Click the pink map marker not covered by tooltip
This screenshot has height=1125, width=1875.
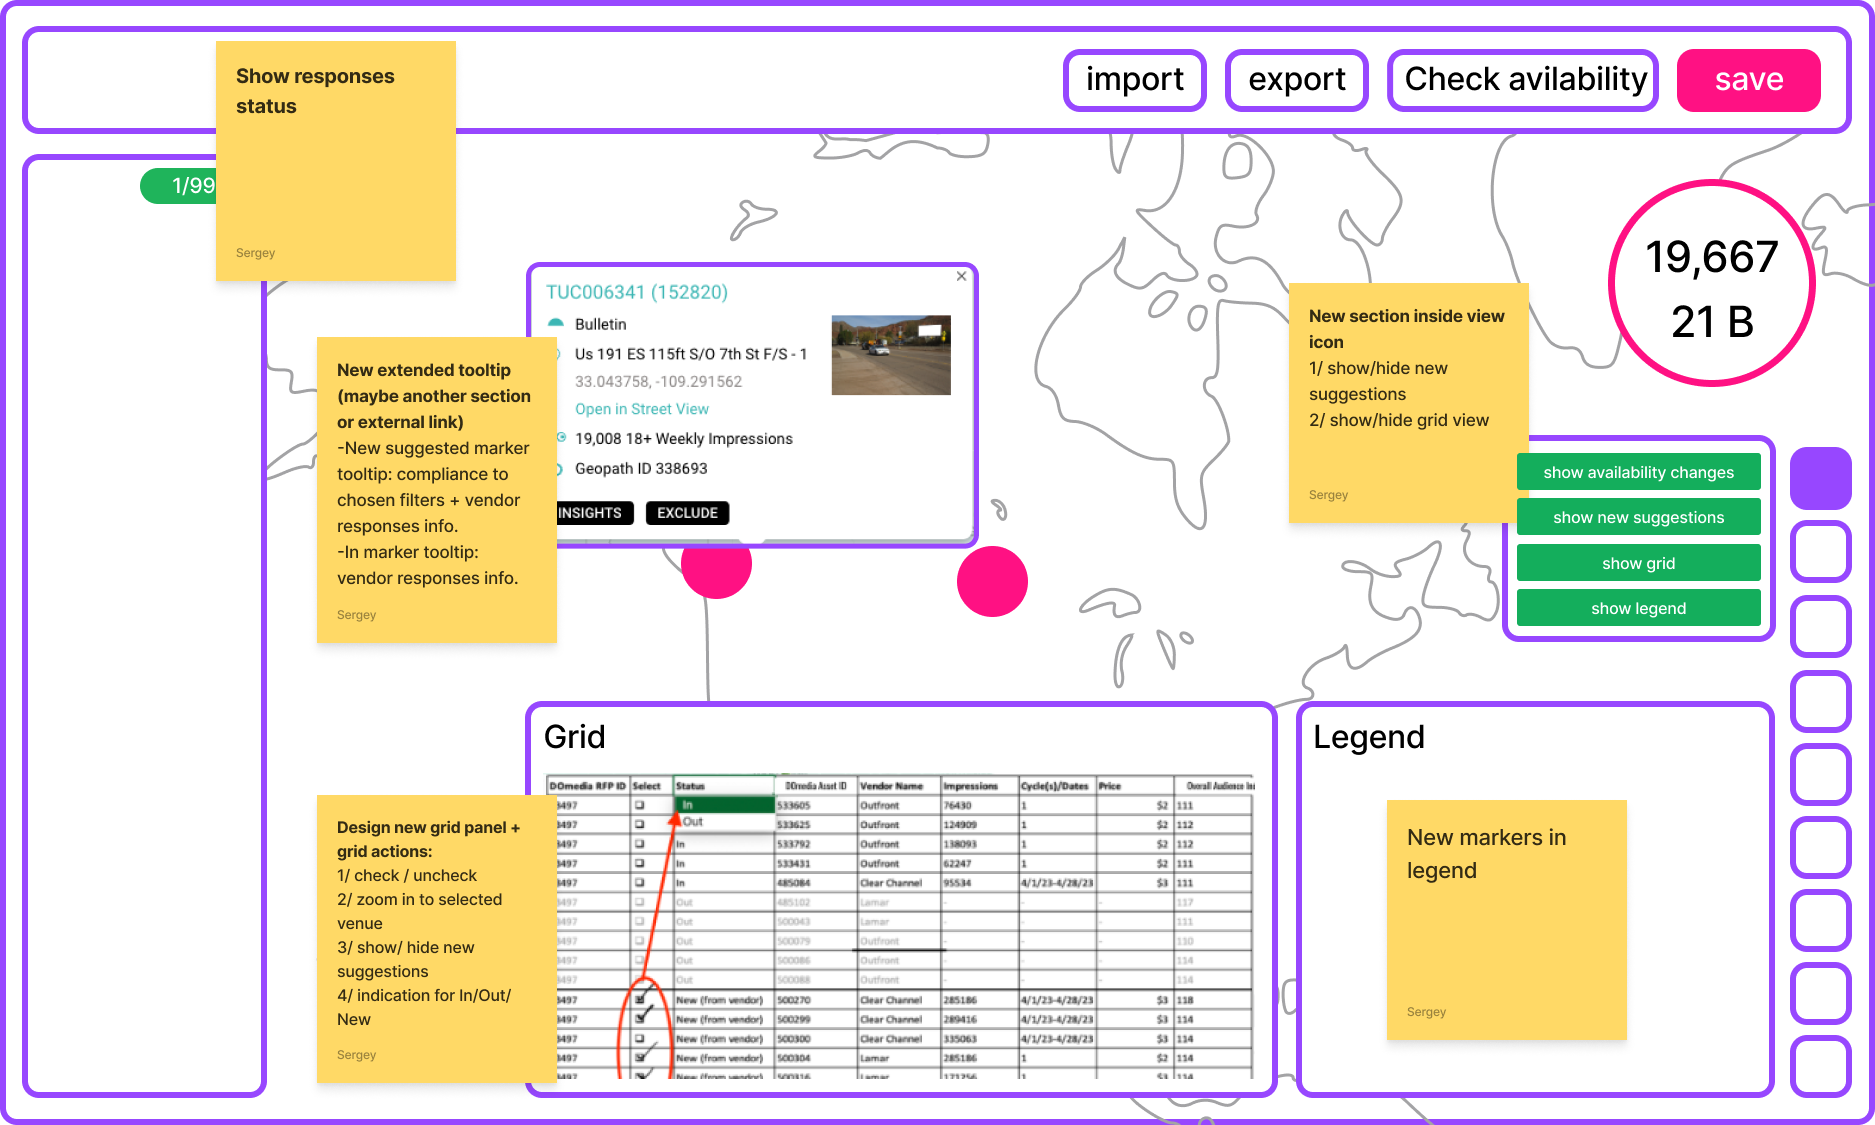tap(992, 581)
